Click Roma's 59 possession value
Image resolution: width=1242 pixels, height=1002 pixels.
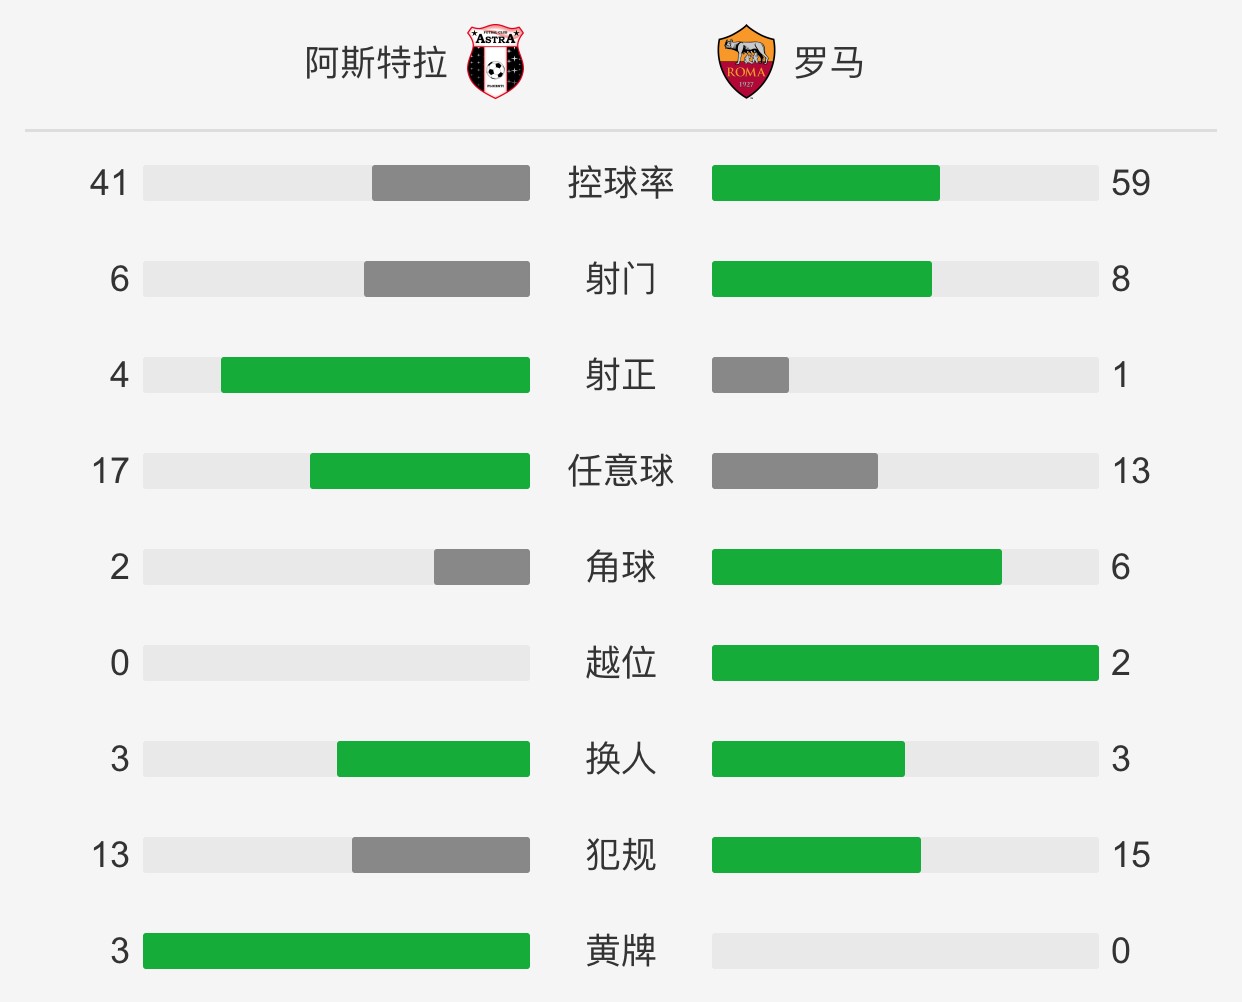tap(1131, 183)
